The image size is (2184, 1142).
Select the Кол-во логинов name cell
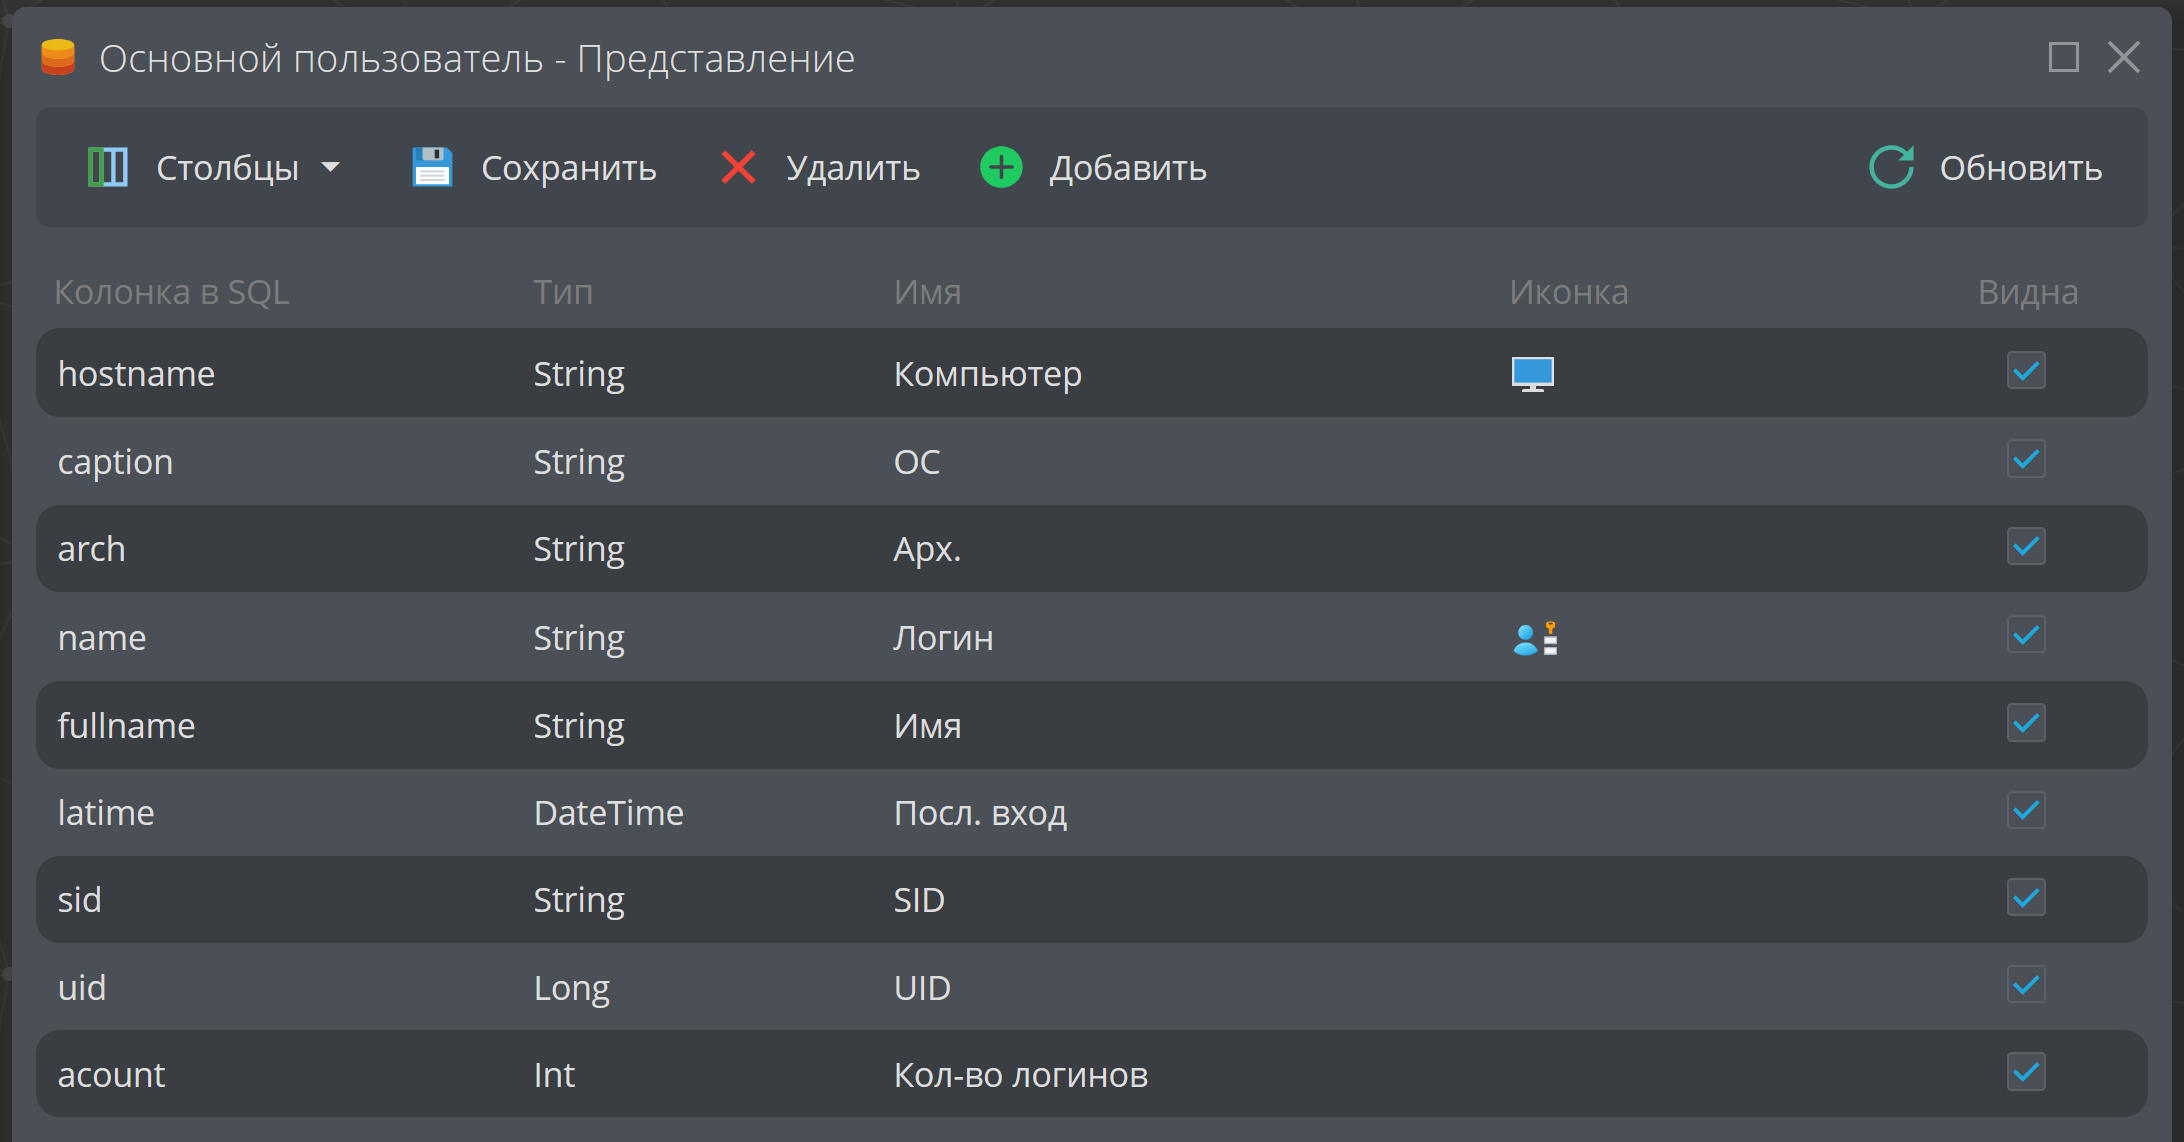pos(1020,1075)
